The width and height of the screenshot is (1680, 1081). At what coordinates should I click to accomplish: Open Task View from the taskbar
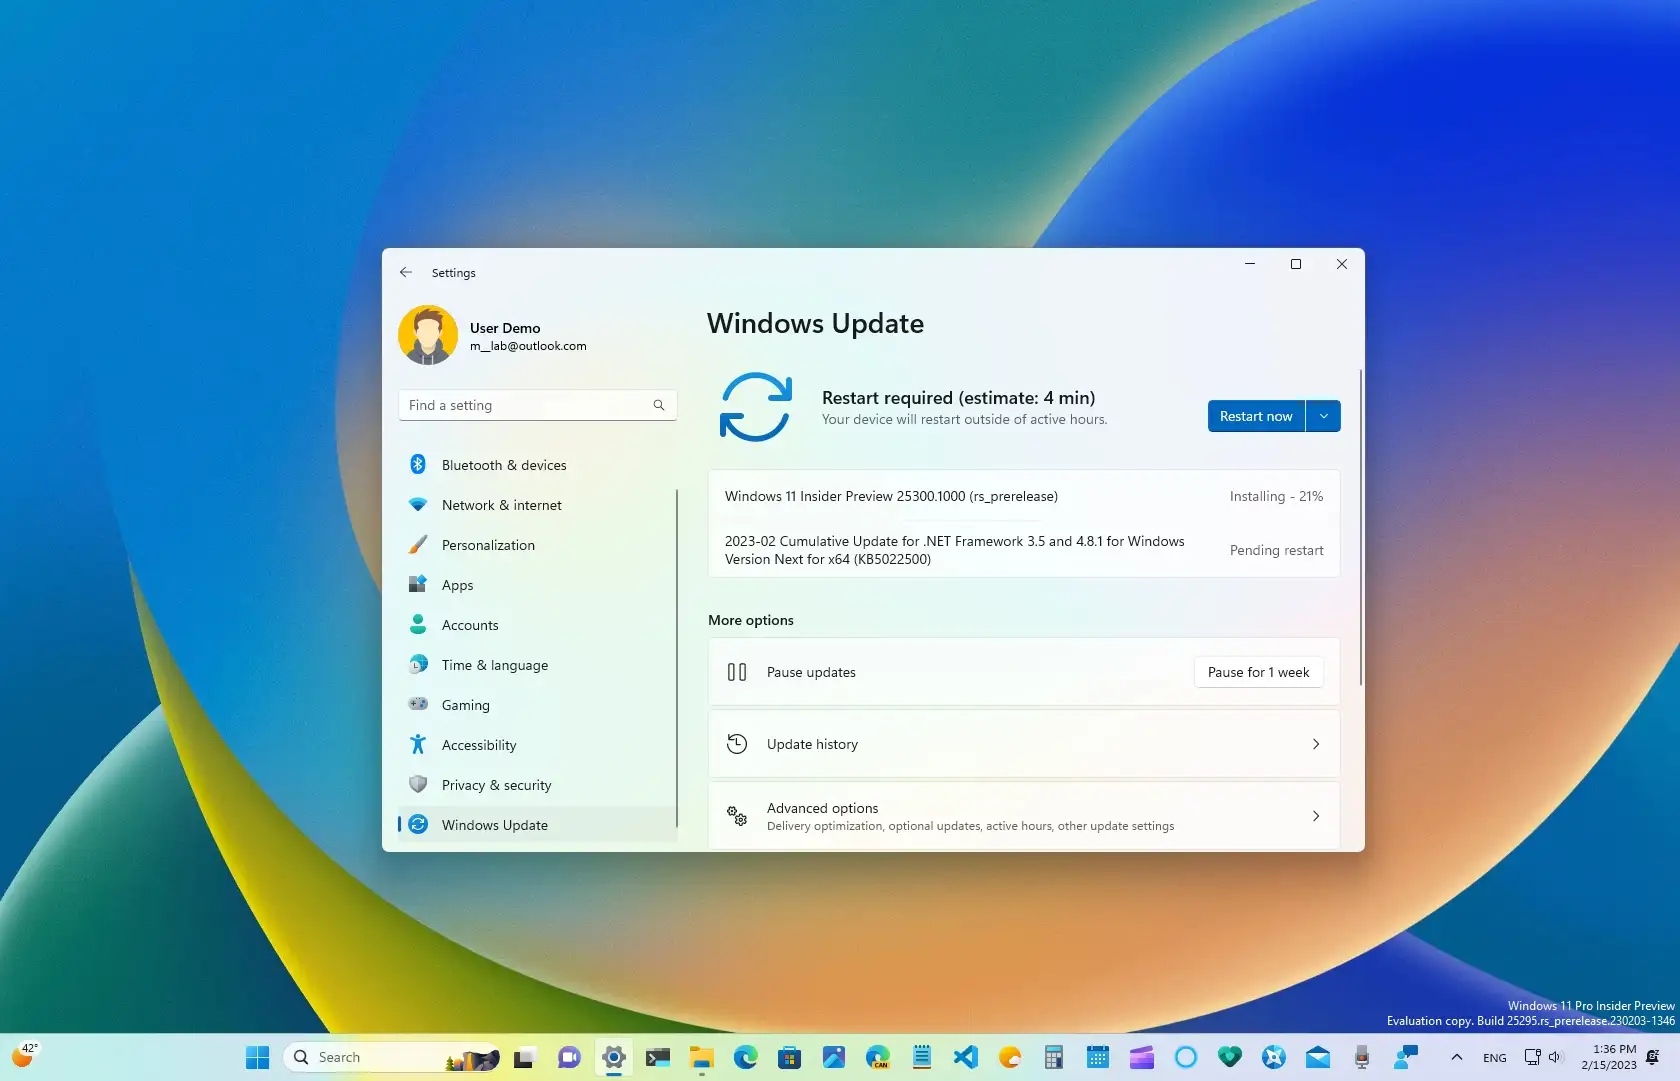tap(525, 1057)
